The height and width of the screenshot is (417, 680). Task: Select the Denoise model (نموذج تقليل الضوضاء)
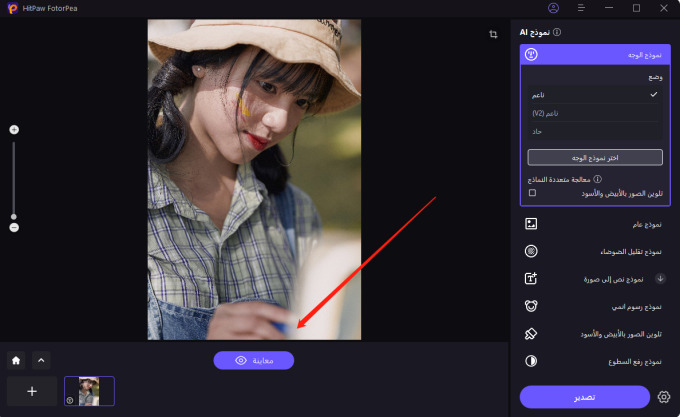(532, 251)
